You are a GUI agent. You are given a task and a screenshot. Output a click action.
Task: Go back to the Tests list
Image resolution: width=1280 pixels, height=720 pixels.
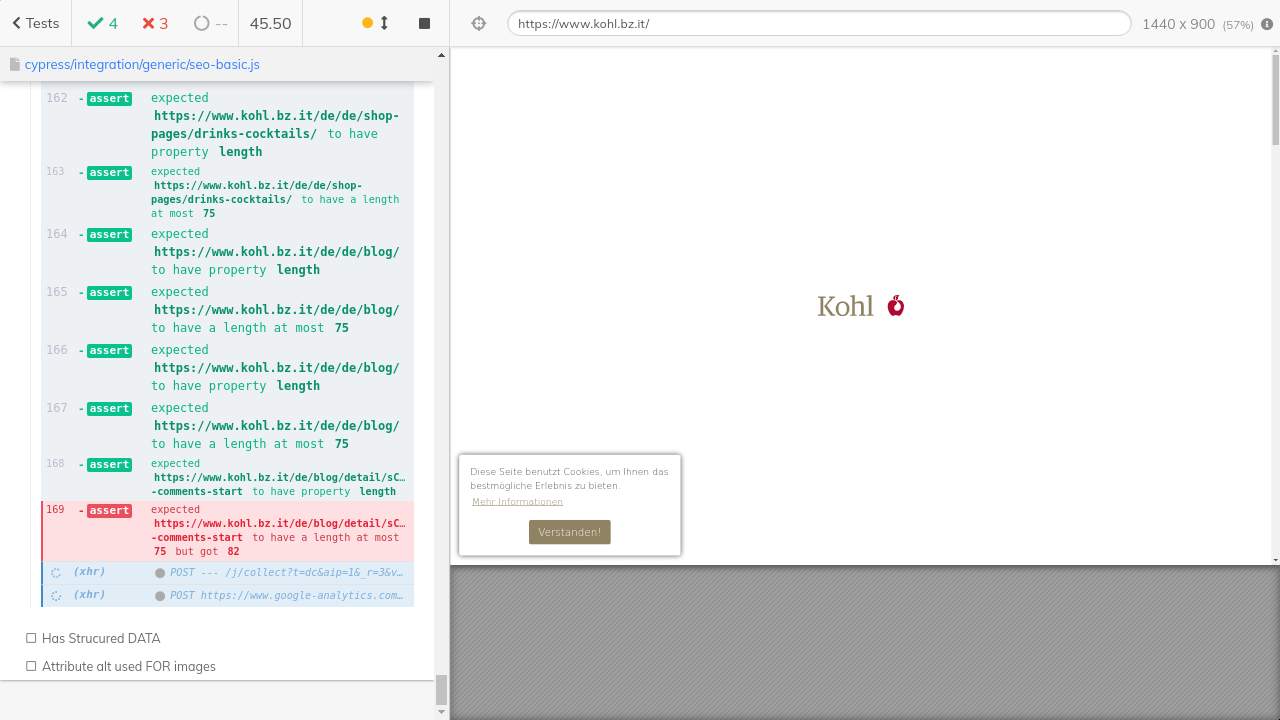[x=35, y=23]
